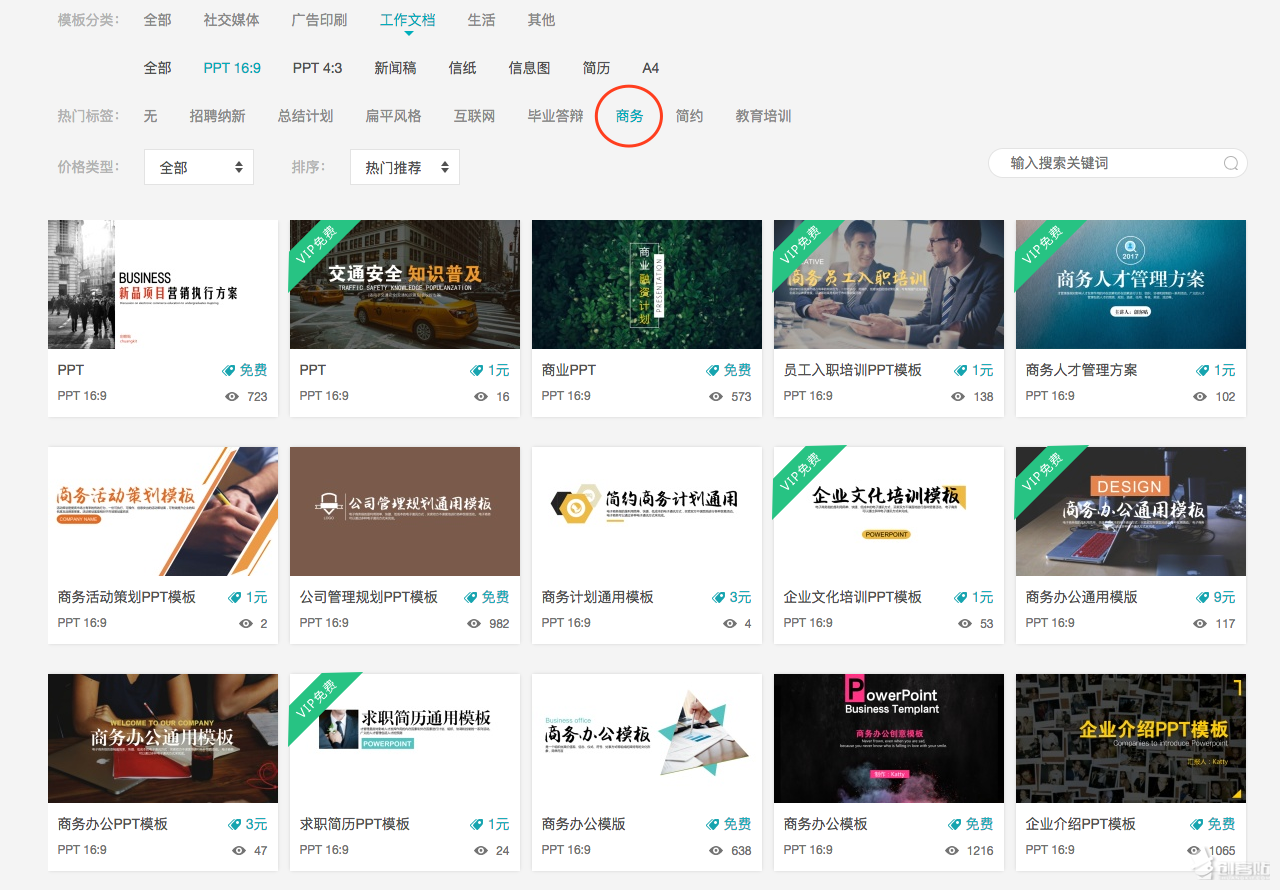Filter by 扁平风格 tag
Screen dimensions: 1280x890
(393, 116)
